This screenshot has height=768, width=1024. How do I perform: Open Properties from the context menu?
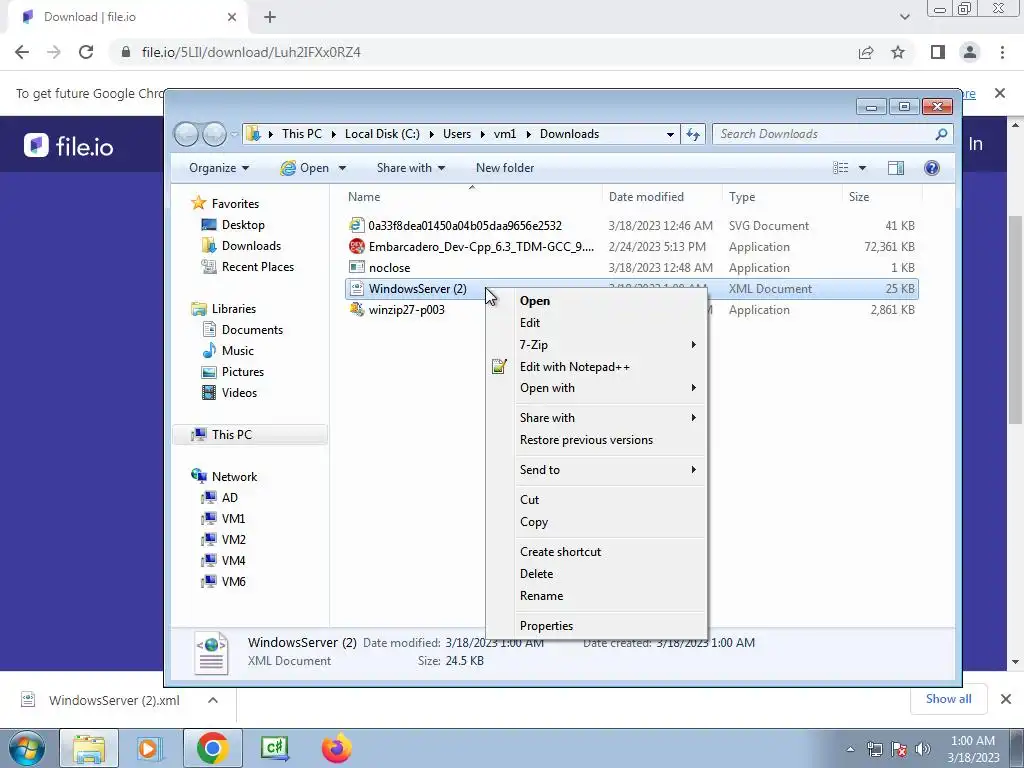(546, 626)
